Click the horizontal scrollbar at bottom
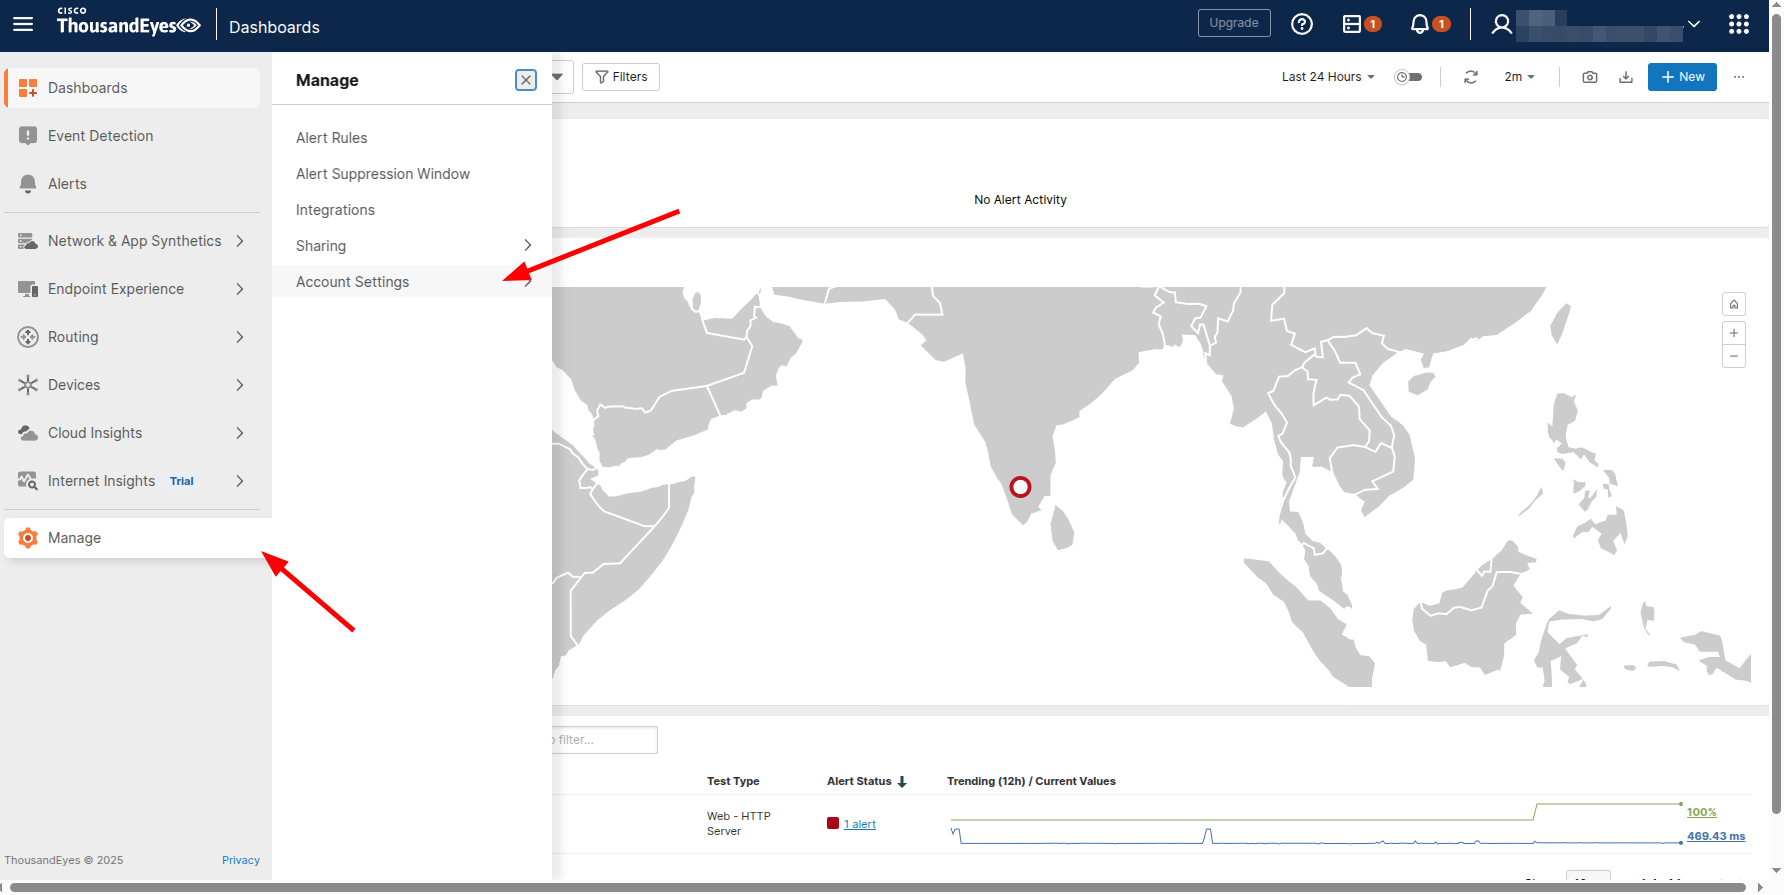1784x895 pixels. pyautogui.click(x=878, y=887)
